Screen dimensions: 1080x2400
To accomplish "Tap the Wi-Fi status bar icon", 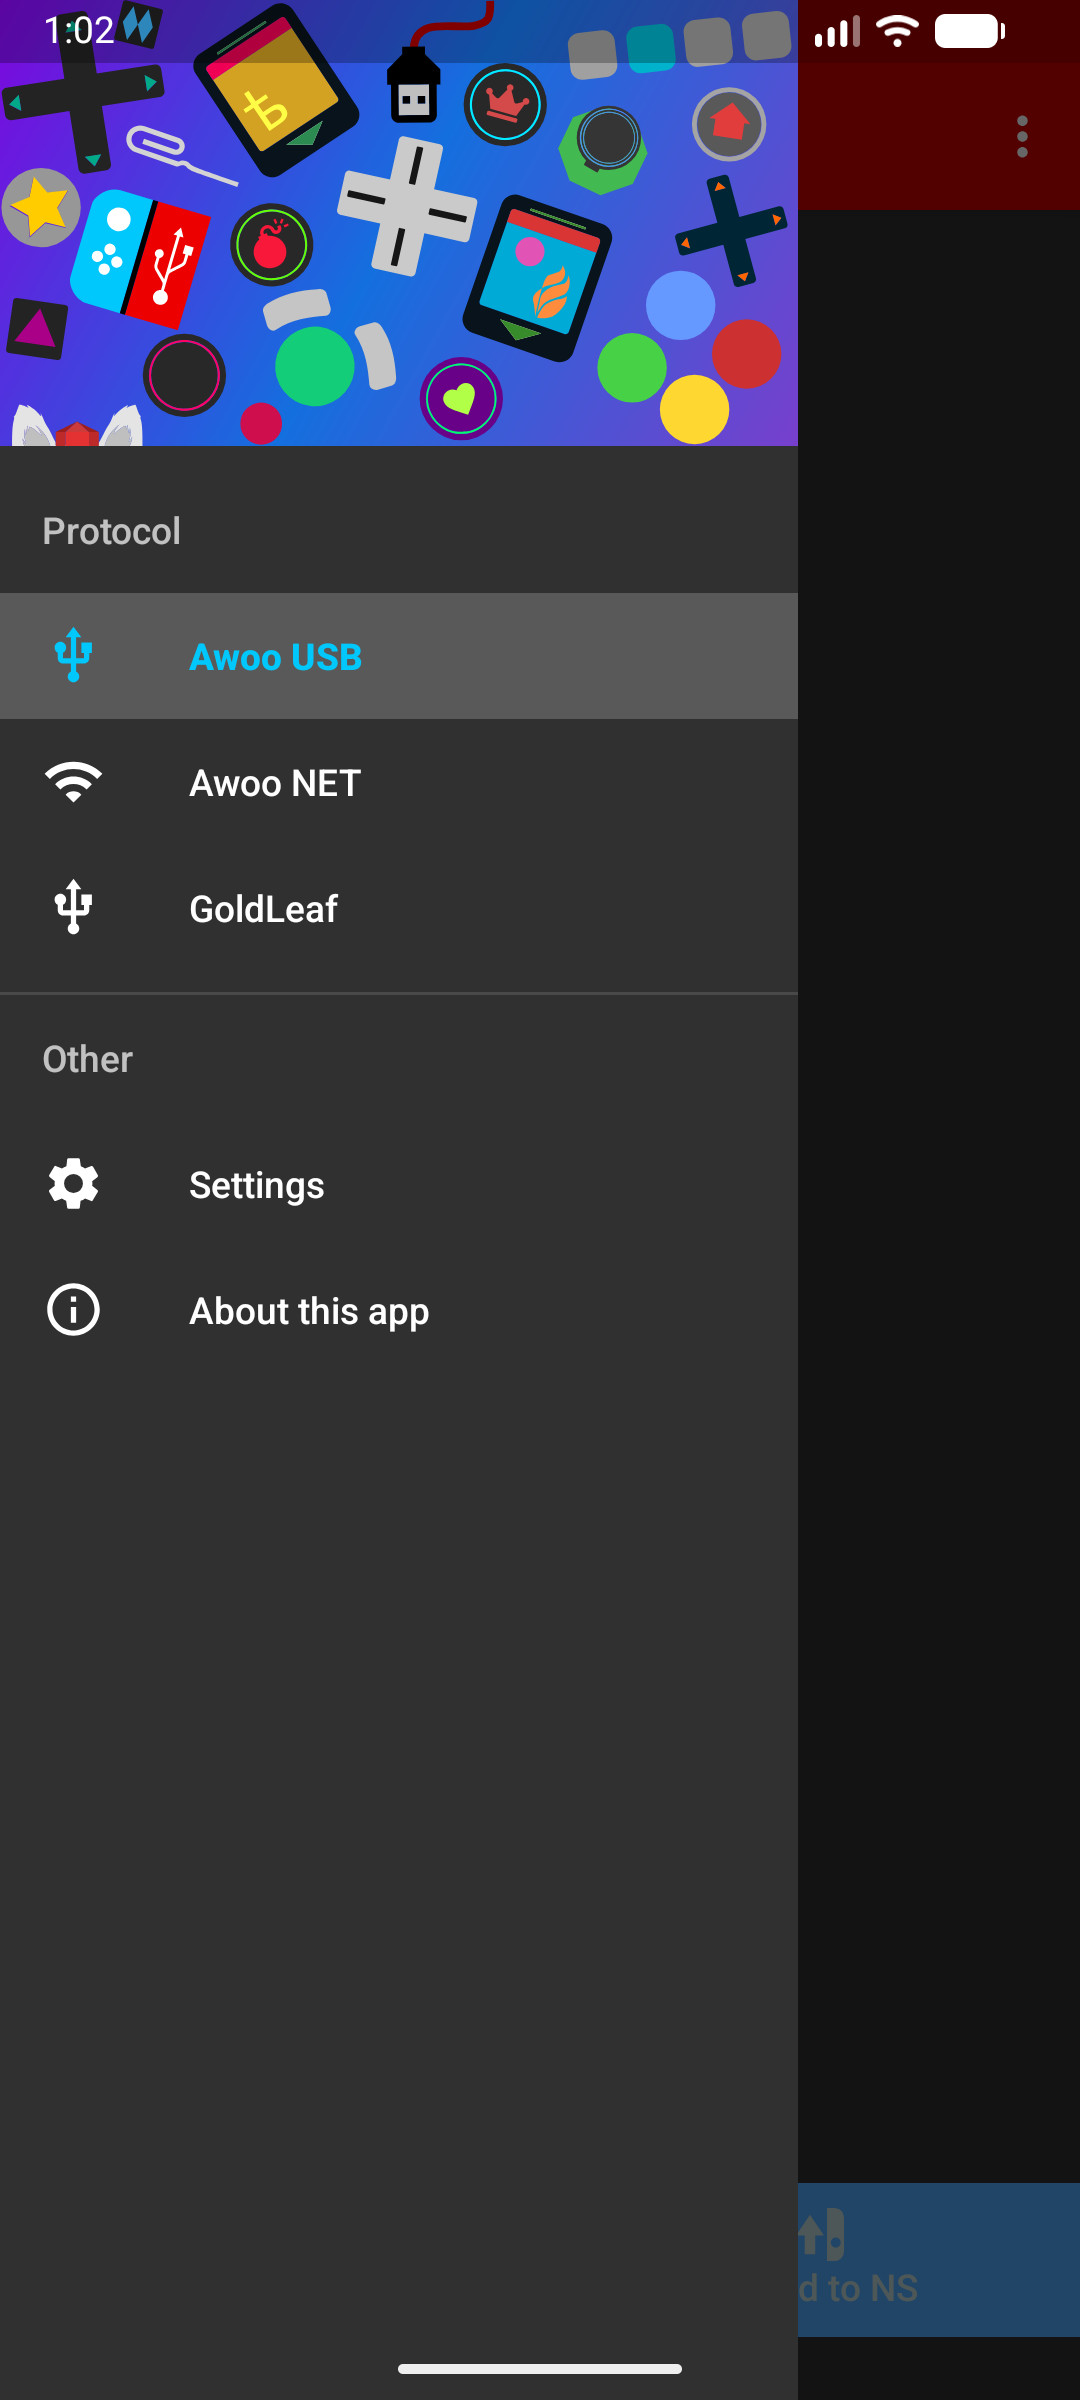I will pos(897,31).
